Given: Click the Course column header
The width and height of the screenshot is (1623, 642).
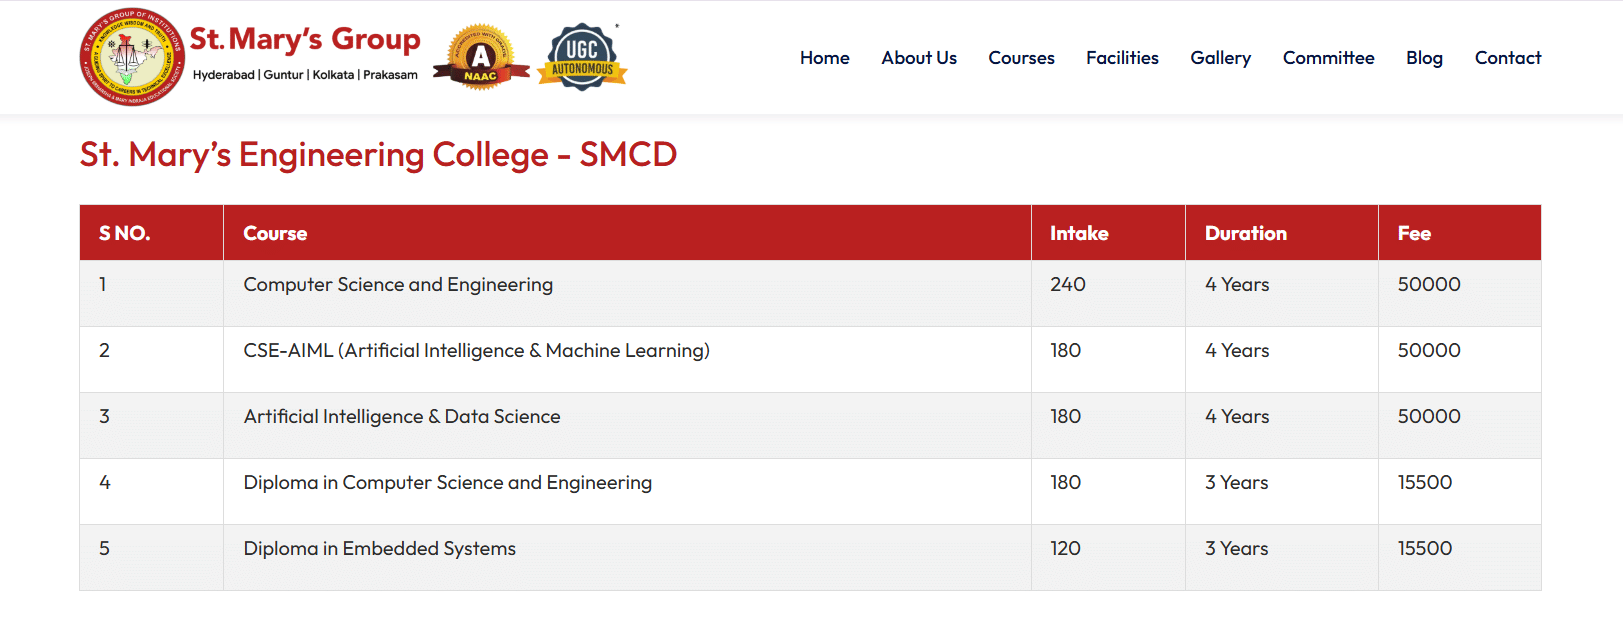Looking at the screenshot, I should point(275,233).
